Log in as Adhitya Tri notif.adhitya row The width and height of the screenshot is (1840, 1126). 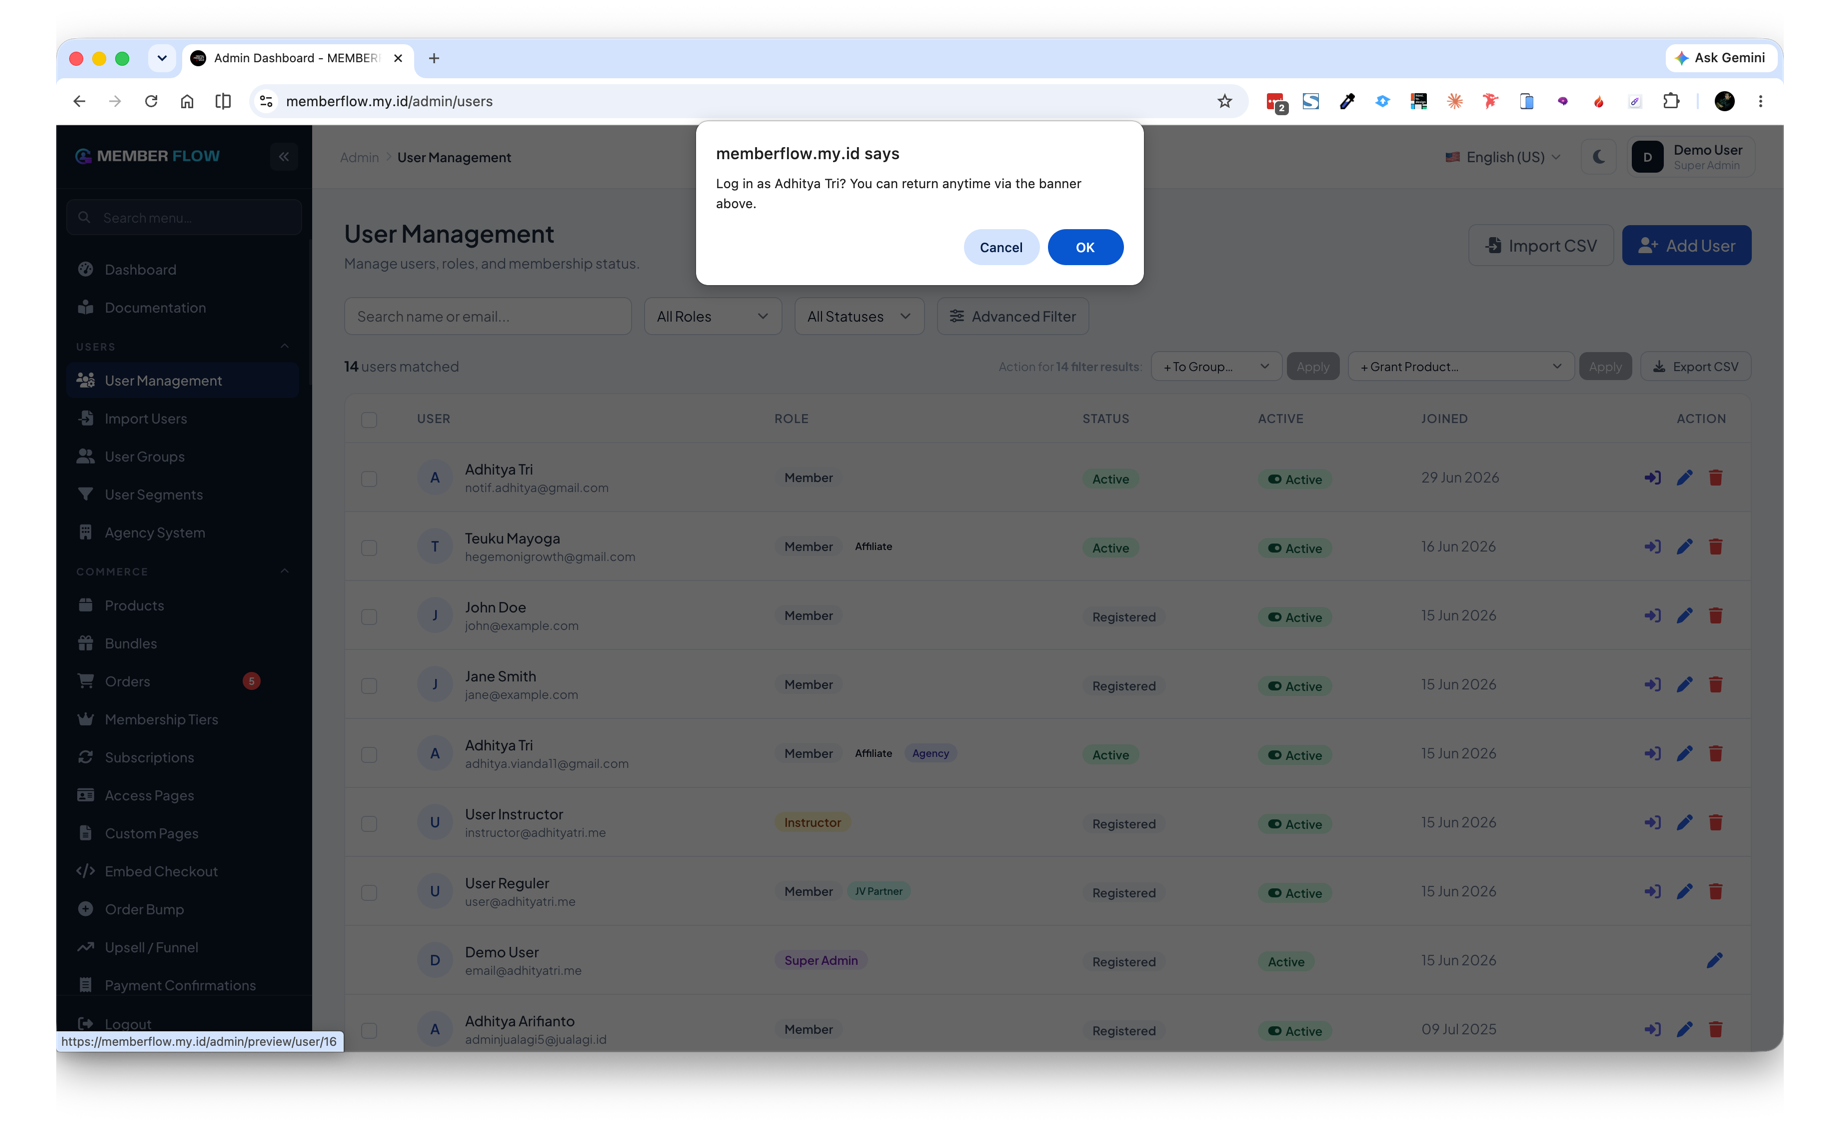[x=1652, y=478]
